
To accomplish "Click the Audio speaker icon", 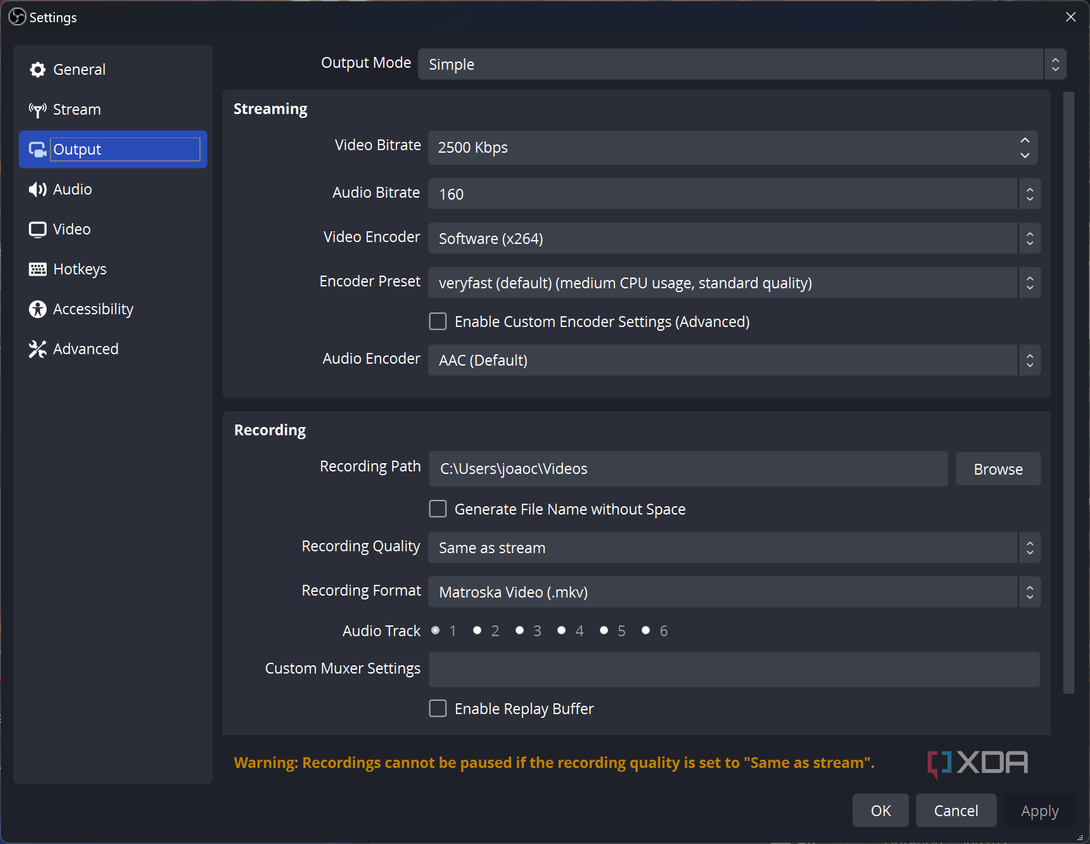I will point(38,190).
